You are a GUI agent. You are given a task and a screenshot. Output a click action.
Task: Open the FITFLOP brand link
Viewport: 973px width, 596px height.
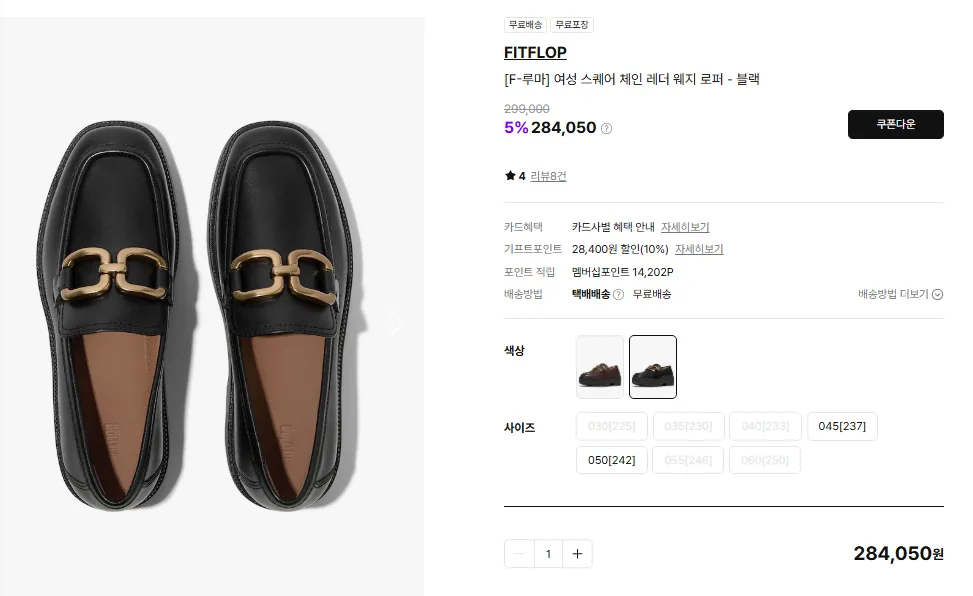(x=535, y=53)
